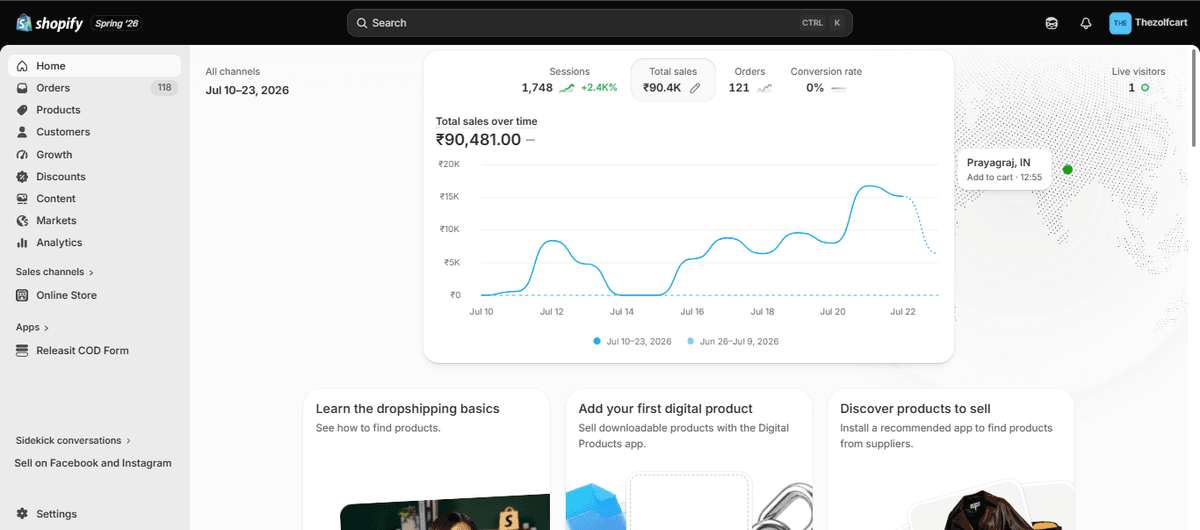Click the page's vertical scrollbar
The image size is (1200, 530).
point(1193,100)
